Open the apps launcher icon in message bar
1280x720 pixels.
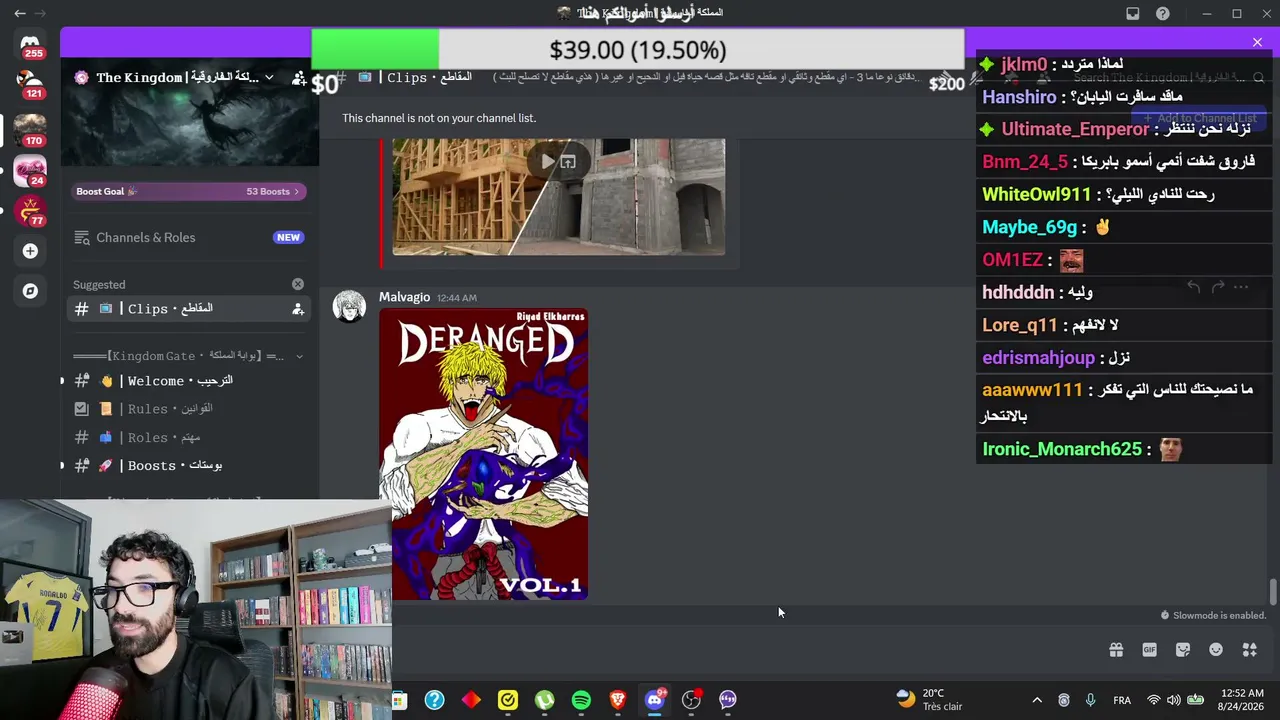pyautogui.click(x=1249, y=650)
